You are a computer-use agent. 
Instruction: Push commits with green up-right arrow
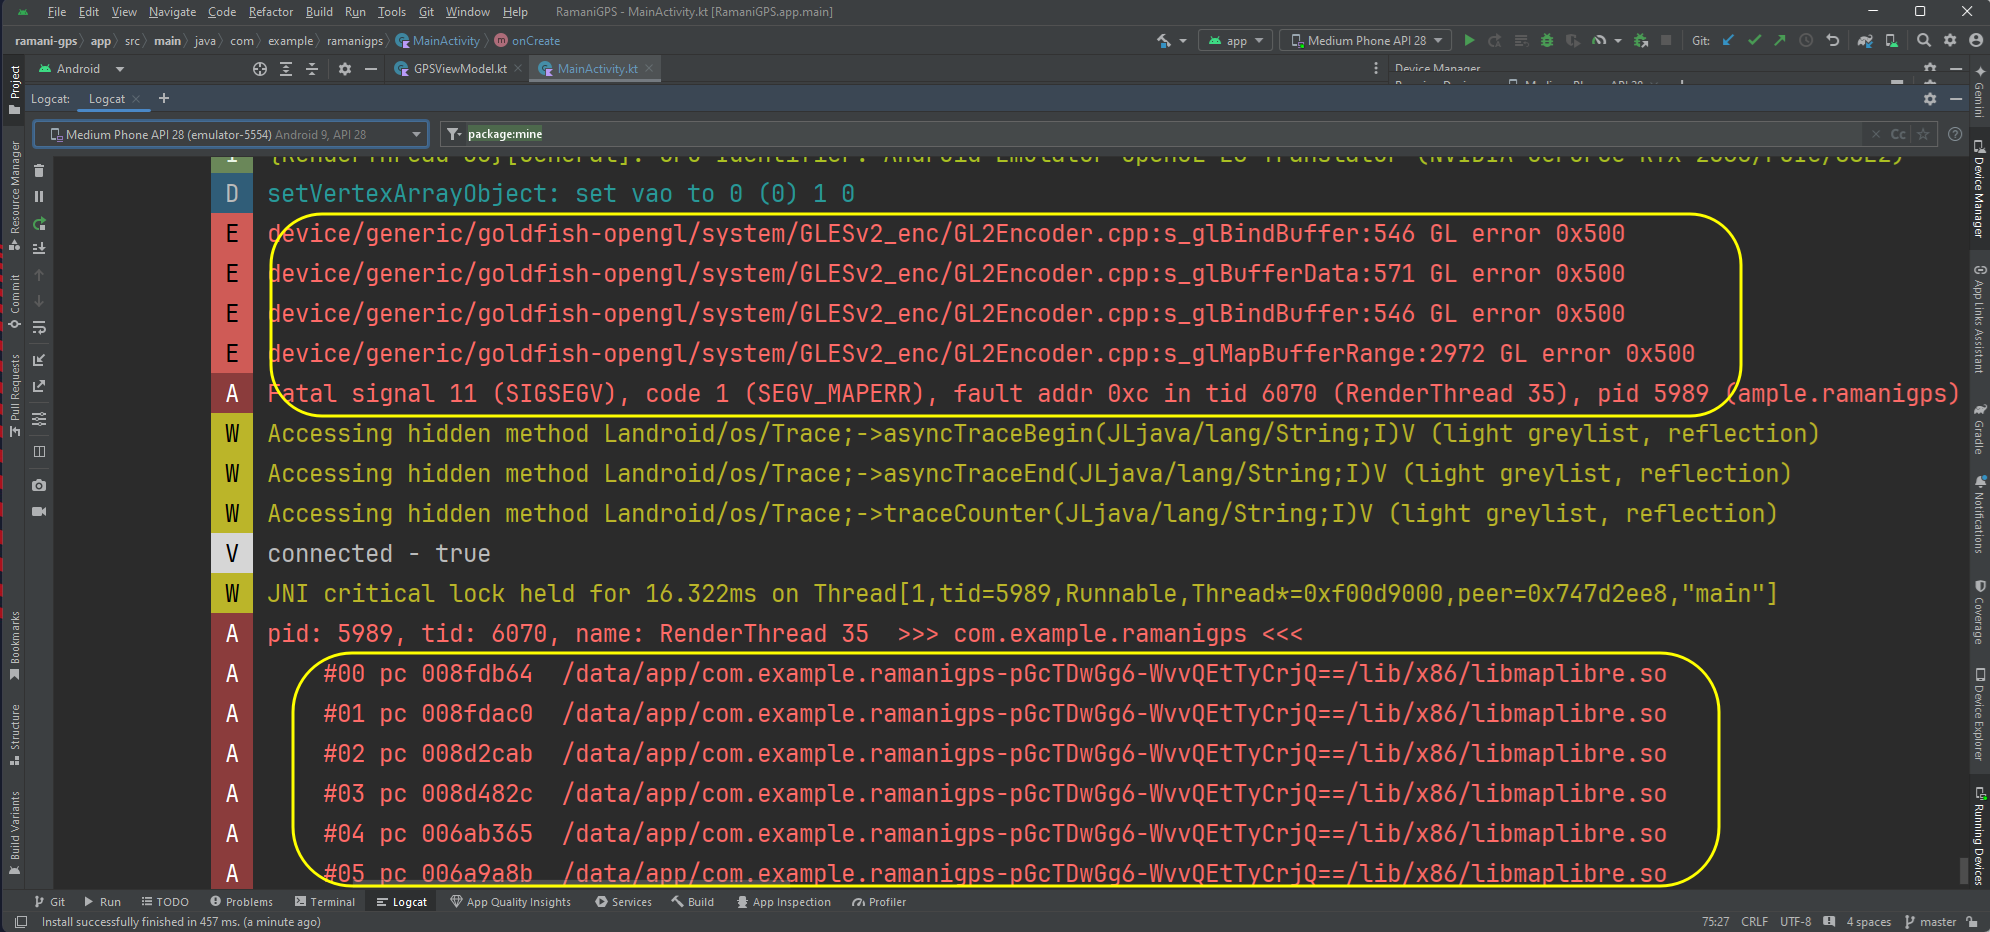(x=1779, y=40)
